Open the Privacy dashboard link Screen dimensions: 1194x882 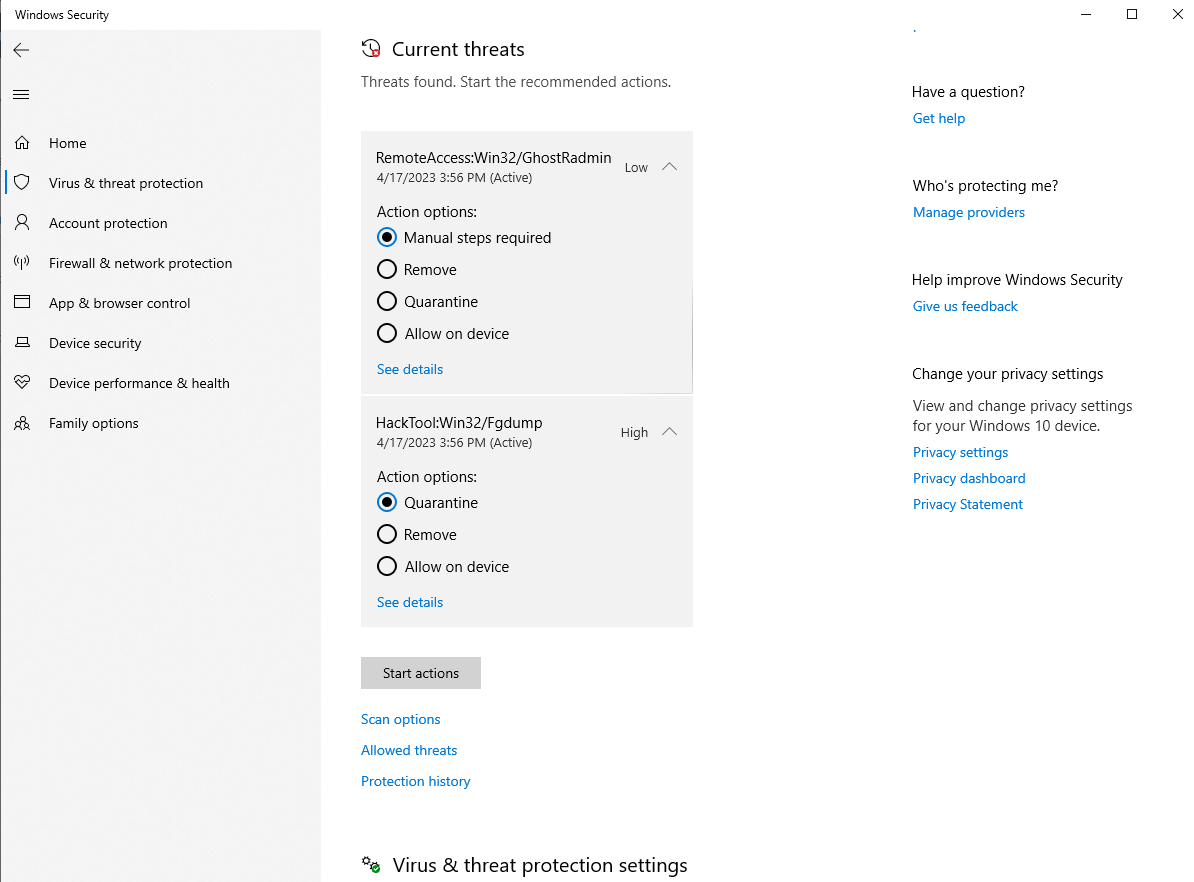[968, 478]
